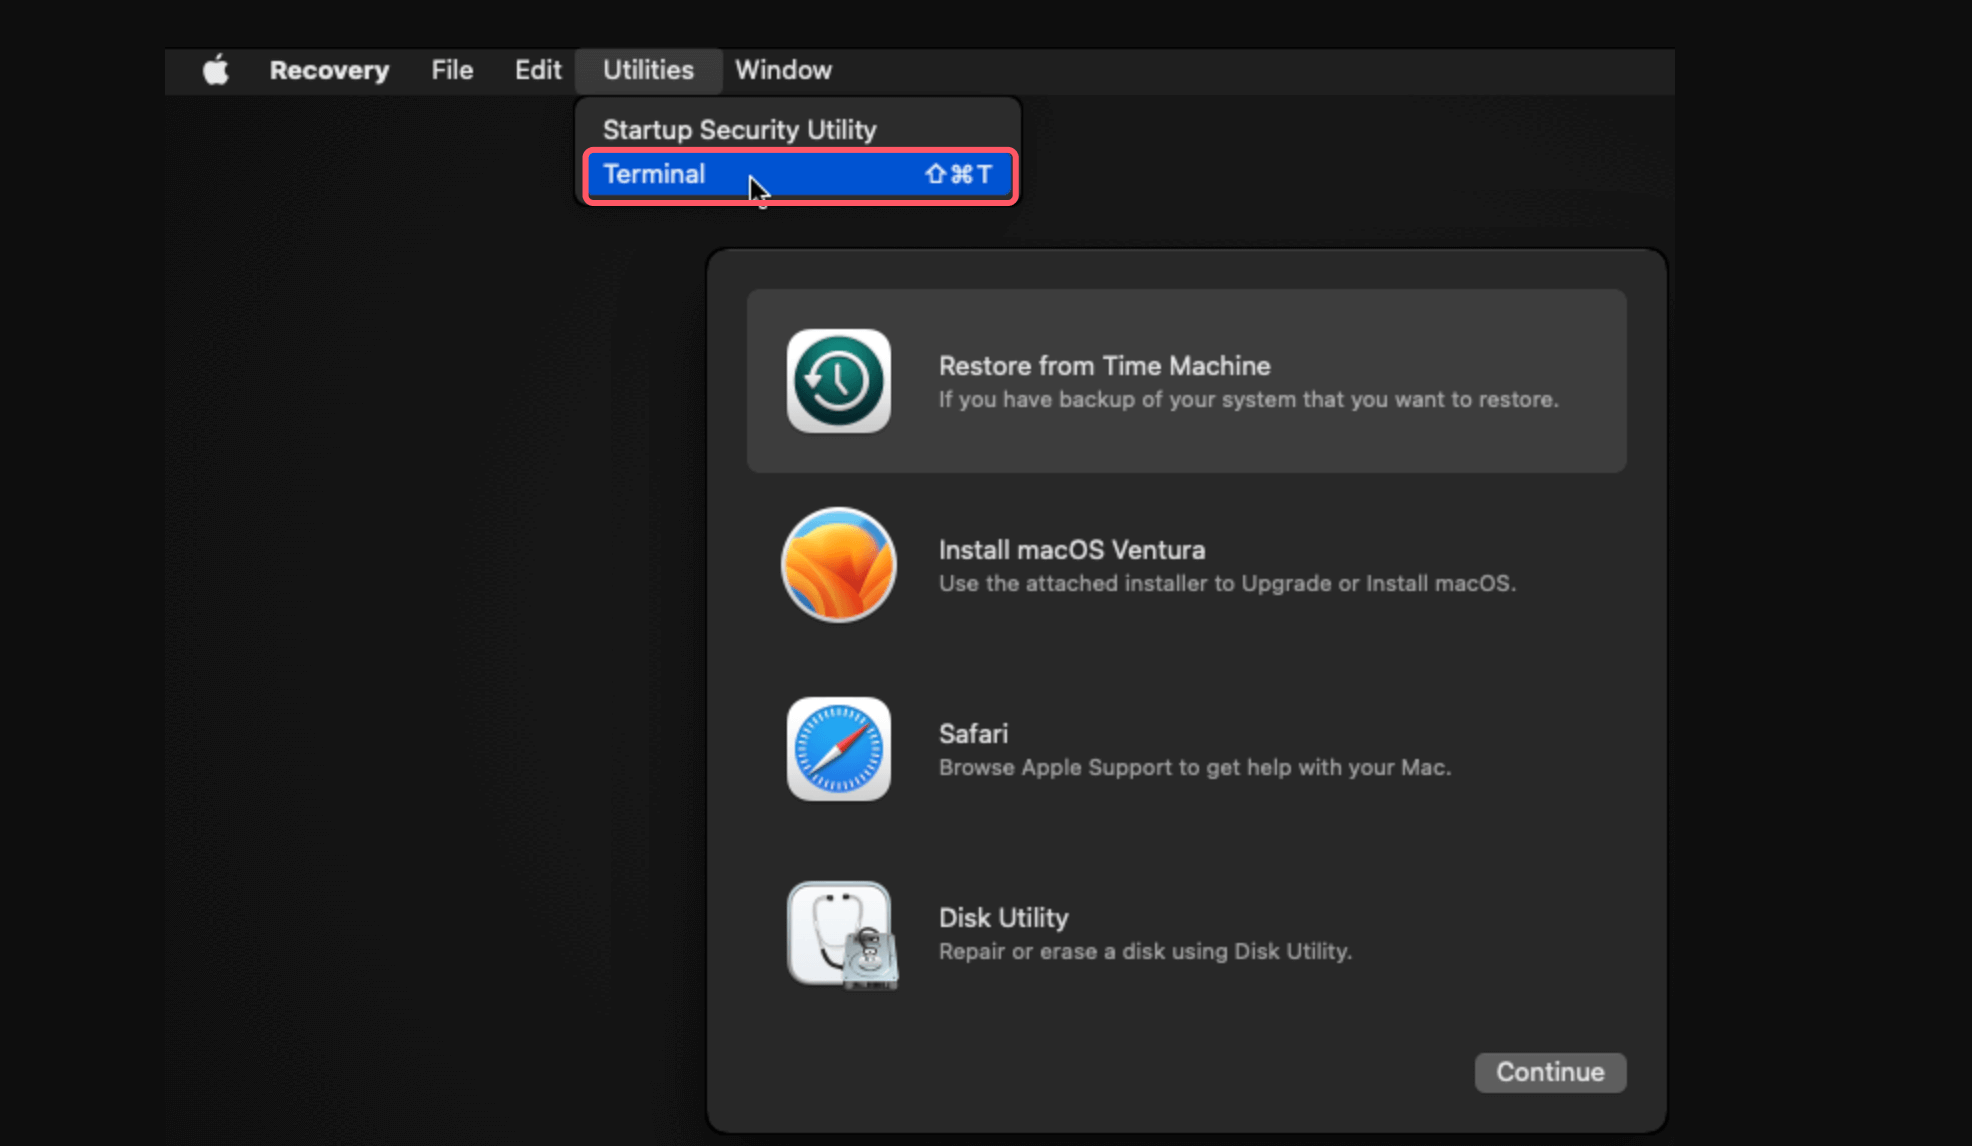Click 'Repair or erase a disk' description

[1144, 951]
